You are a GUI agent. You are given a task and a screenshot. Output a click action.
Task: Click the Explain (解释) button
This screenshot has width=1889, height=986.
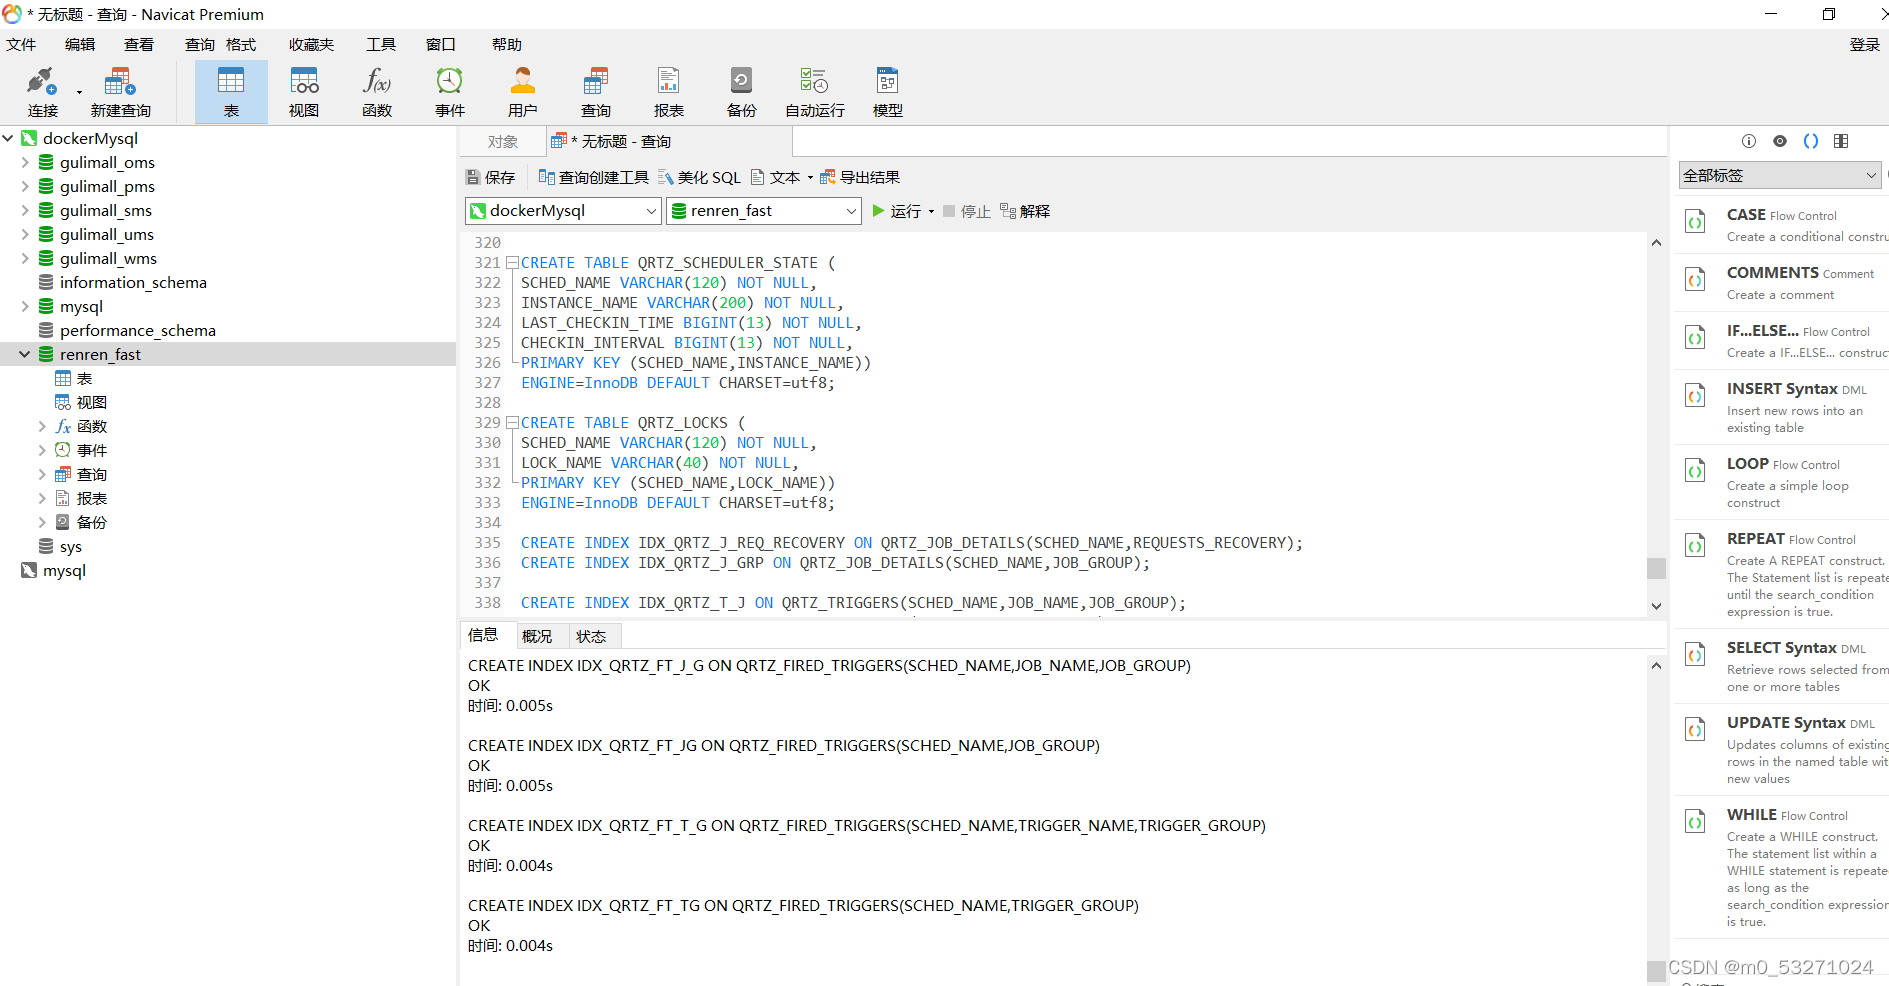coord(1025,211)
